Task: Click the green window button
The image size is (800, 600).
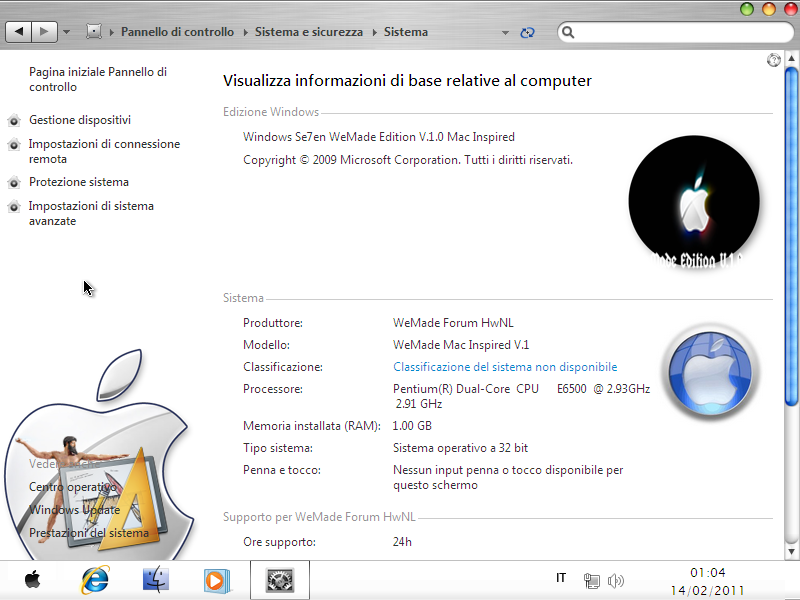Action: pyautogui.click(x=746, y=9)
